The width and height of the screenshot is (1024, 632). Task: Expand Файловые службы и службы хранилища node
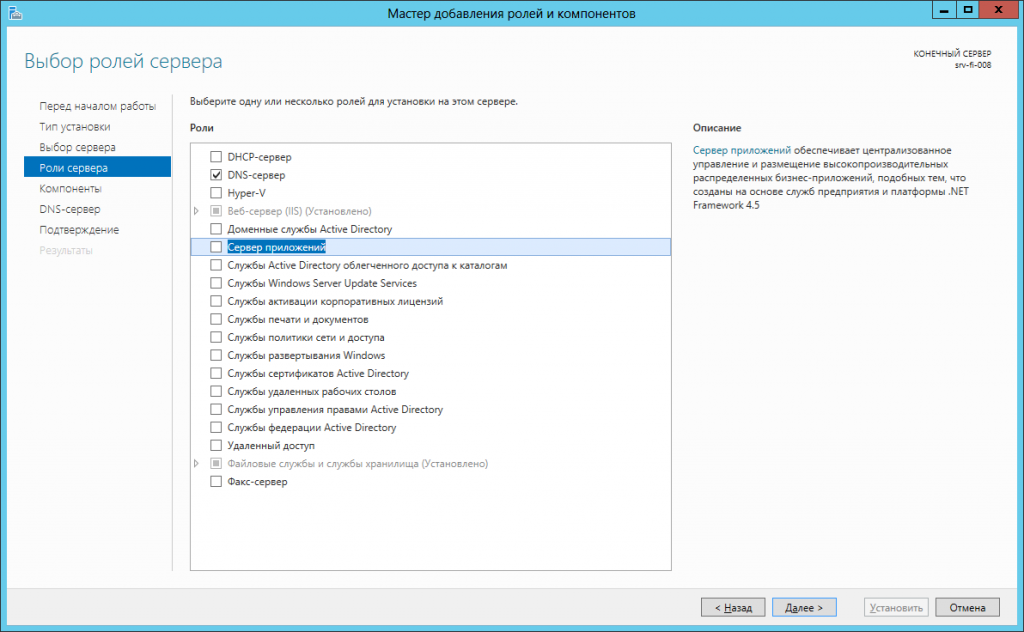(197, 464)
